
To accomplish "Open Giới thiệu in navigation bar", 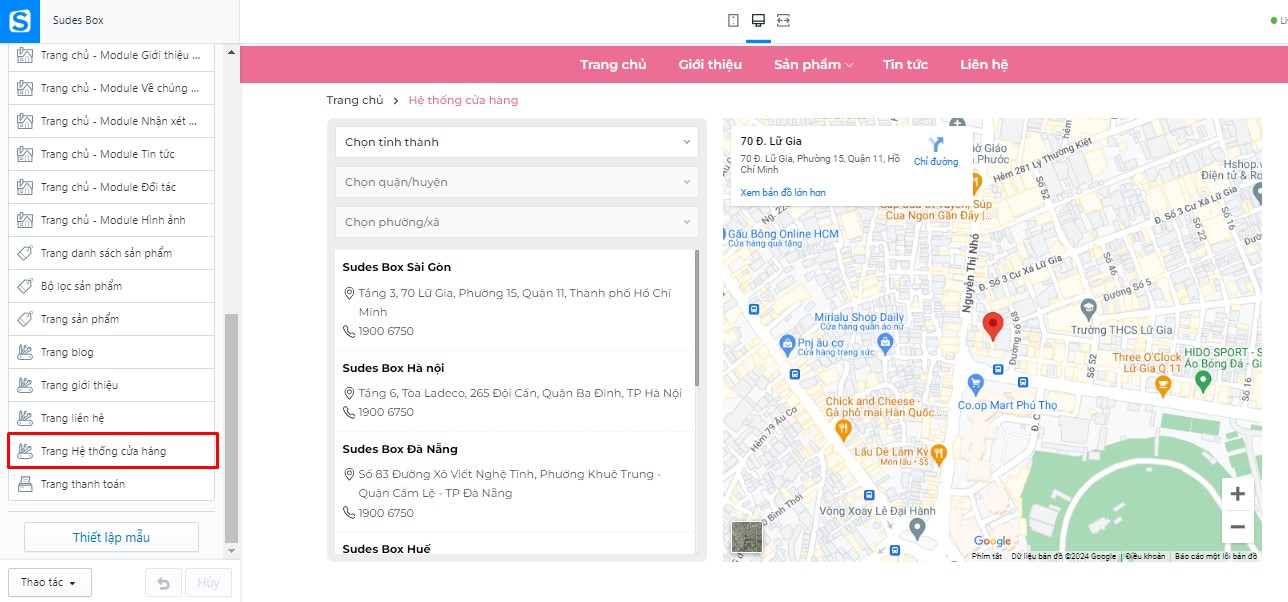I will coord(710,64).
